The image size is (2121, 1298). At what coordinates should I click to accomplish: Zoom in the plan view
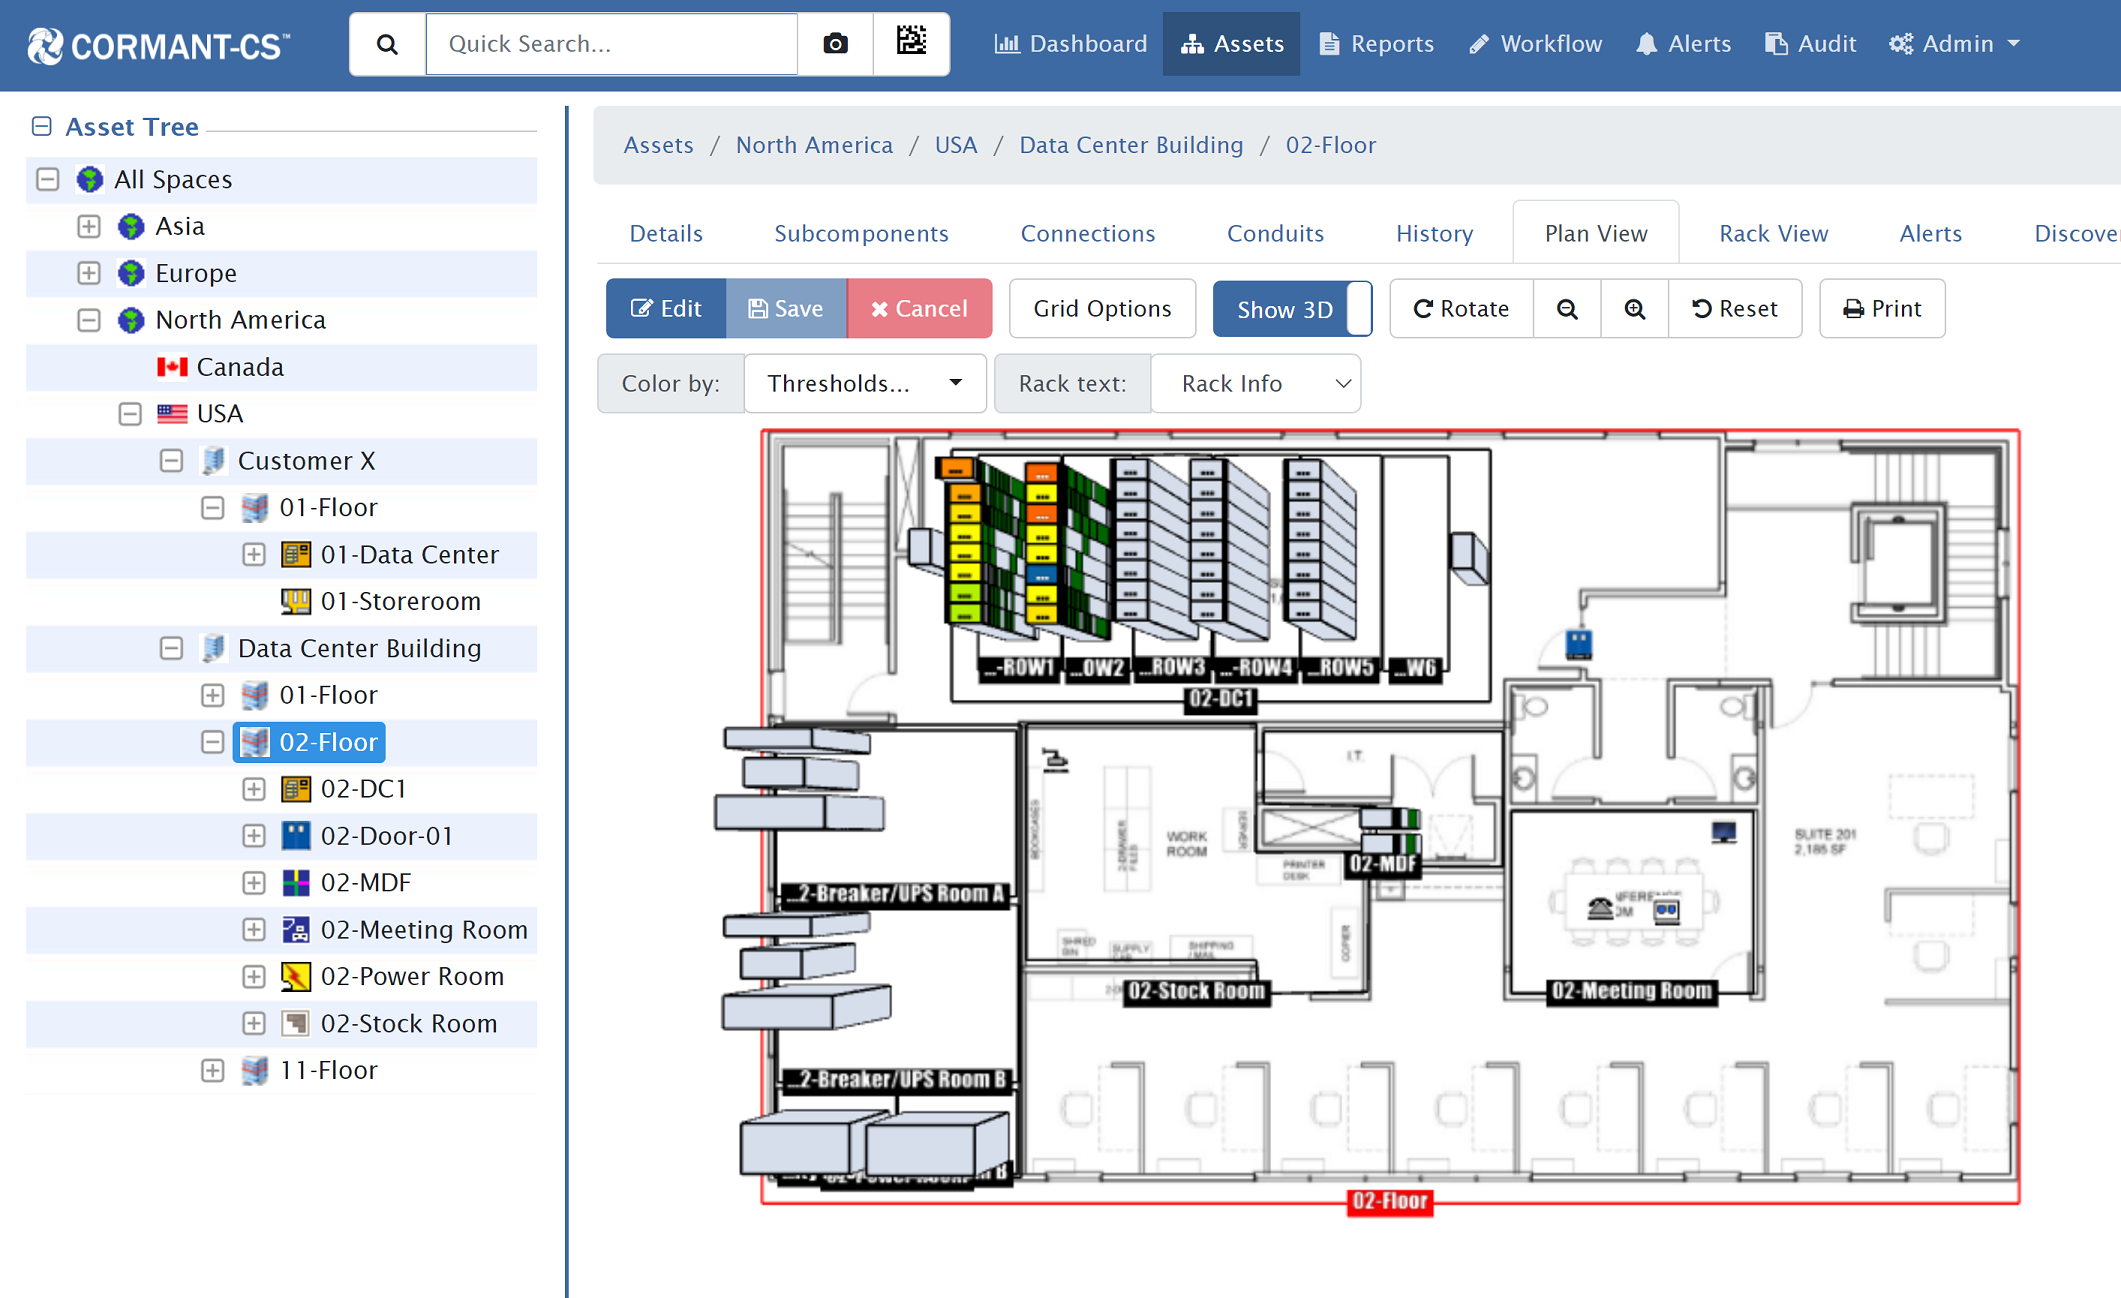click(x=1634, y=309)
